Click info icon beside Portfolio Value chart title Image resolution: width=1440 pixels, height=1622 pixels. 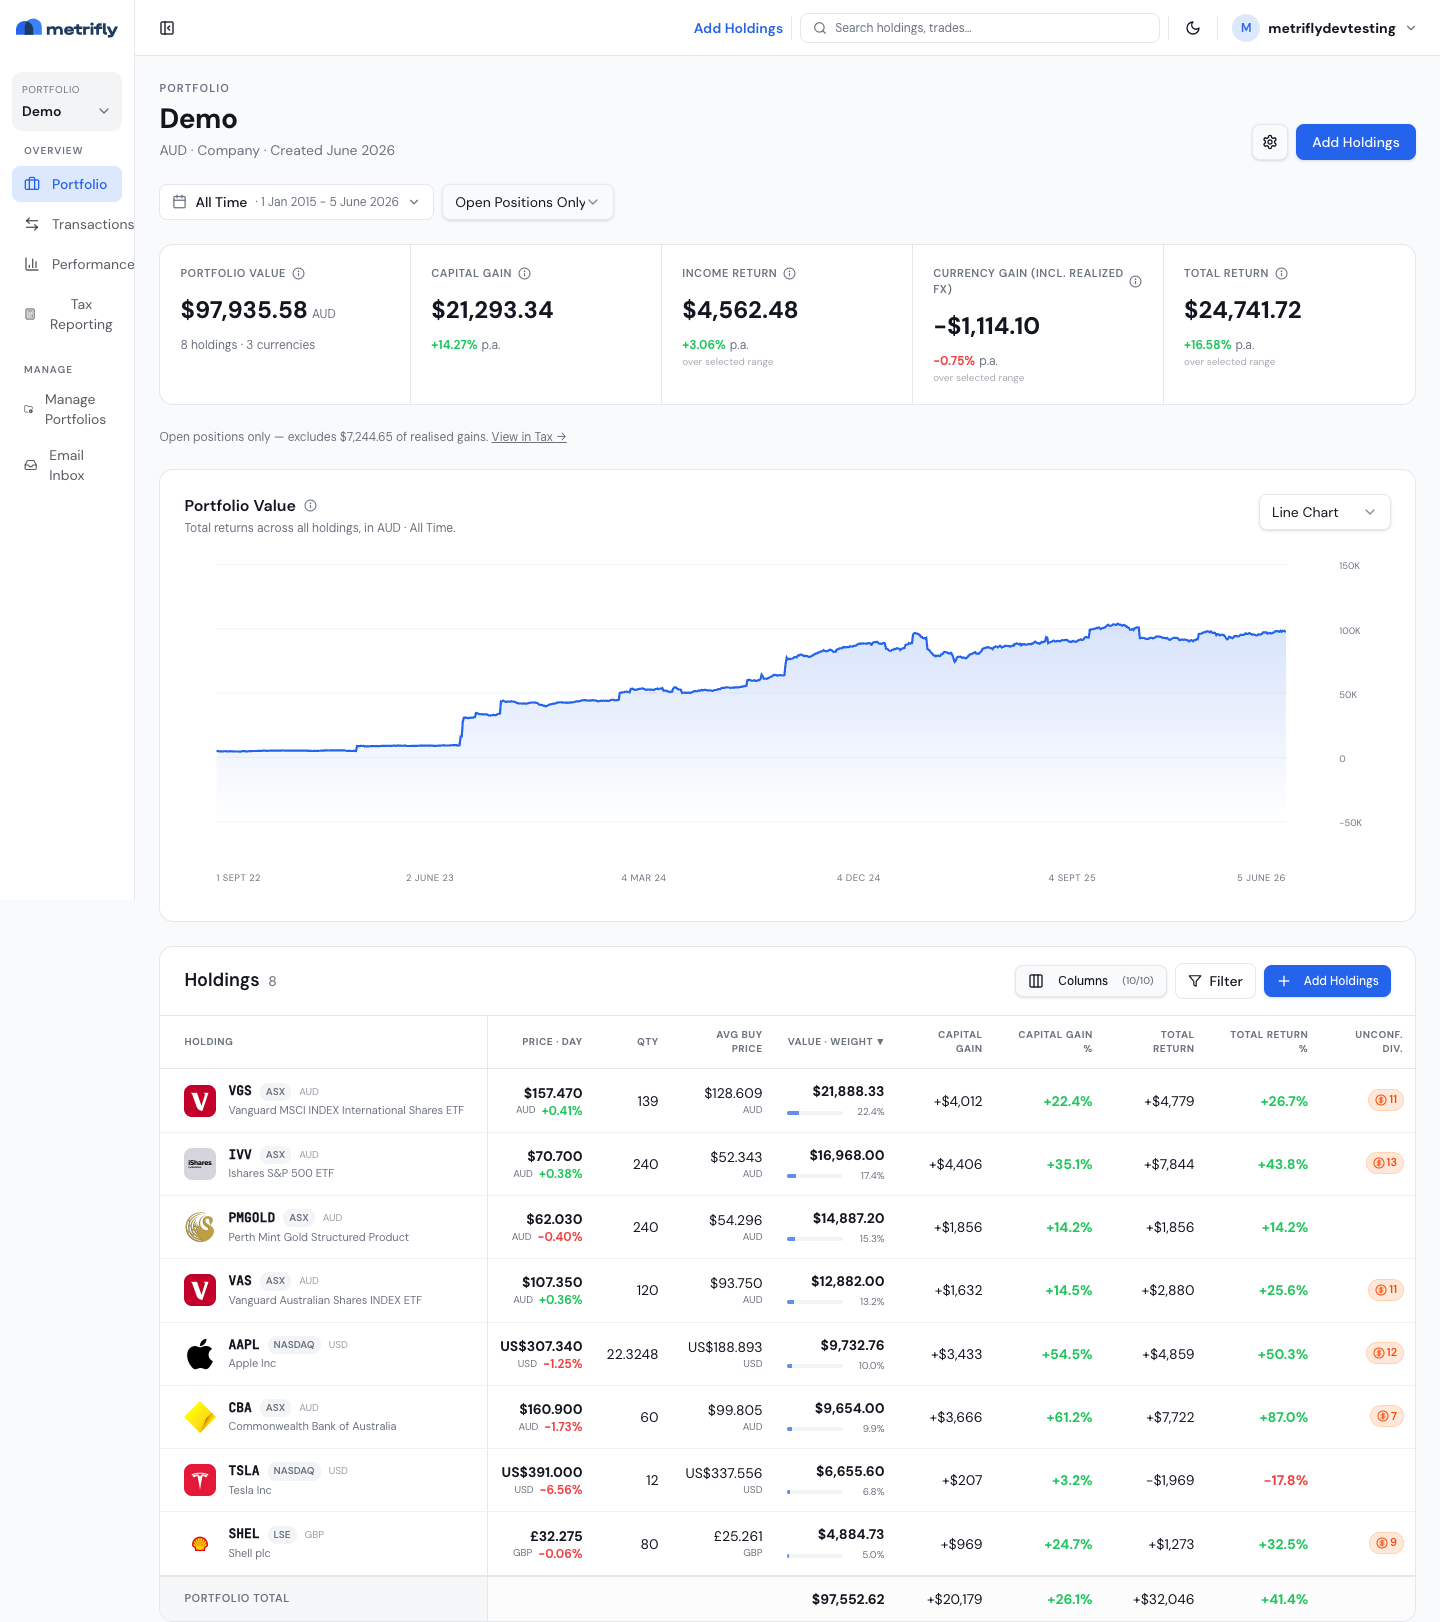(310, 506)
